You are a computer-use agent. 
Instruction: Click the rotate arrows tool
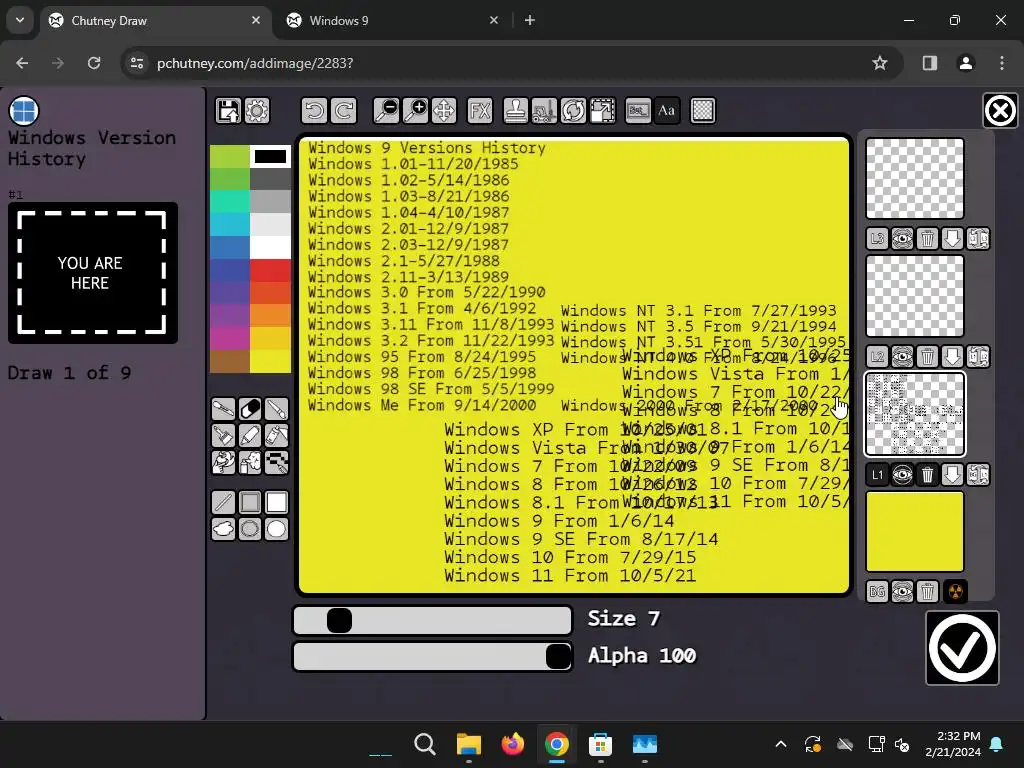point(573,111)
